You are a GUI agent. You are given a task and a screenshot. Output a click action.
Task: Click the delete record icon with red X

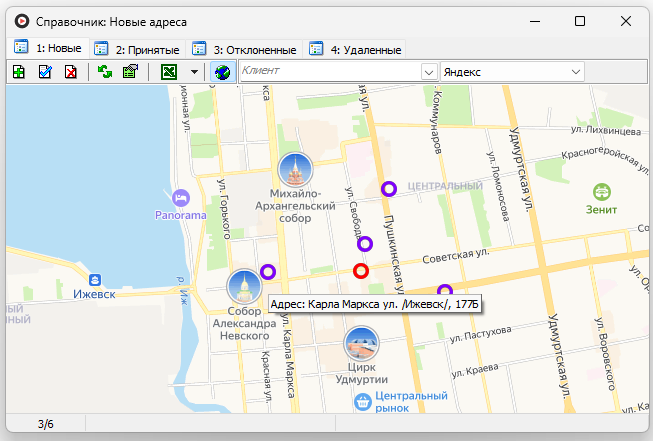pyautogui.click(x=71, y=72)
